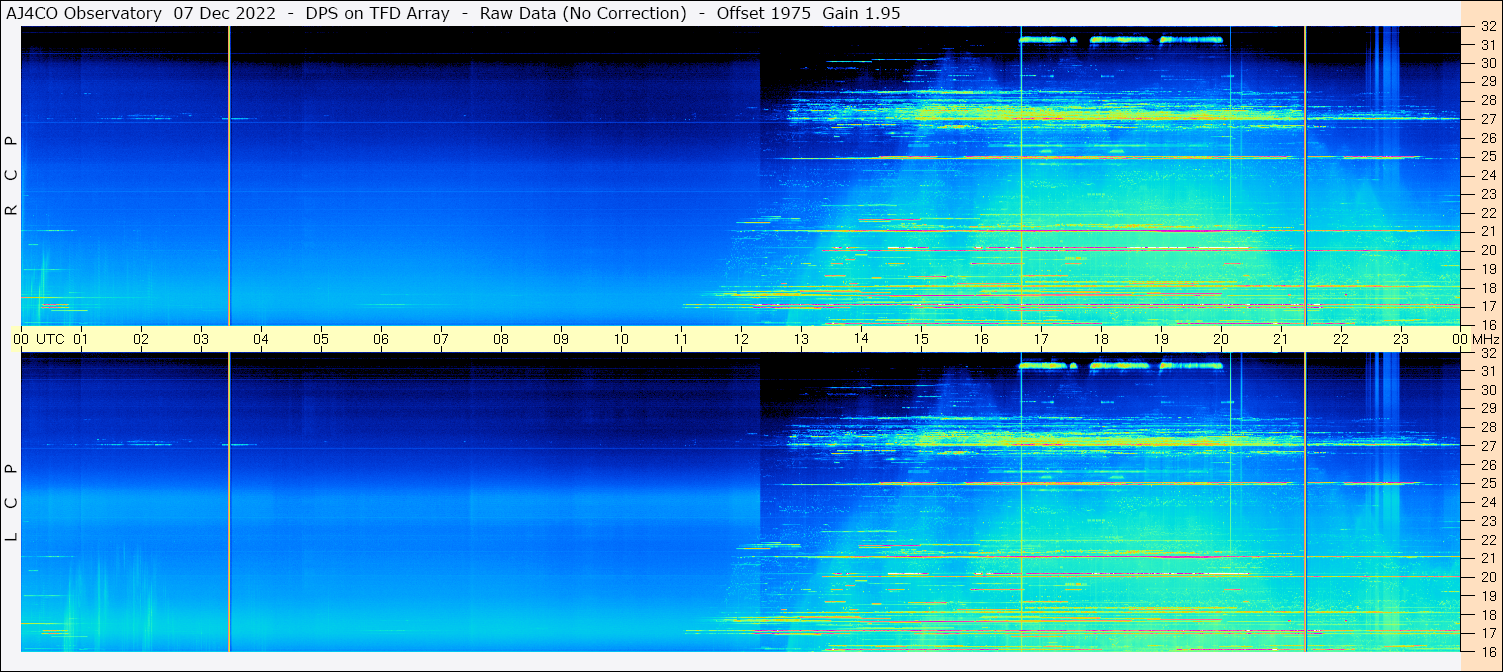Click '31' on LCP frequency scale
This screenshot has width=1503, height=672.
(1488, 371)
